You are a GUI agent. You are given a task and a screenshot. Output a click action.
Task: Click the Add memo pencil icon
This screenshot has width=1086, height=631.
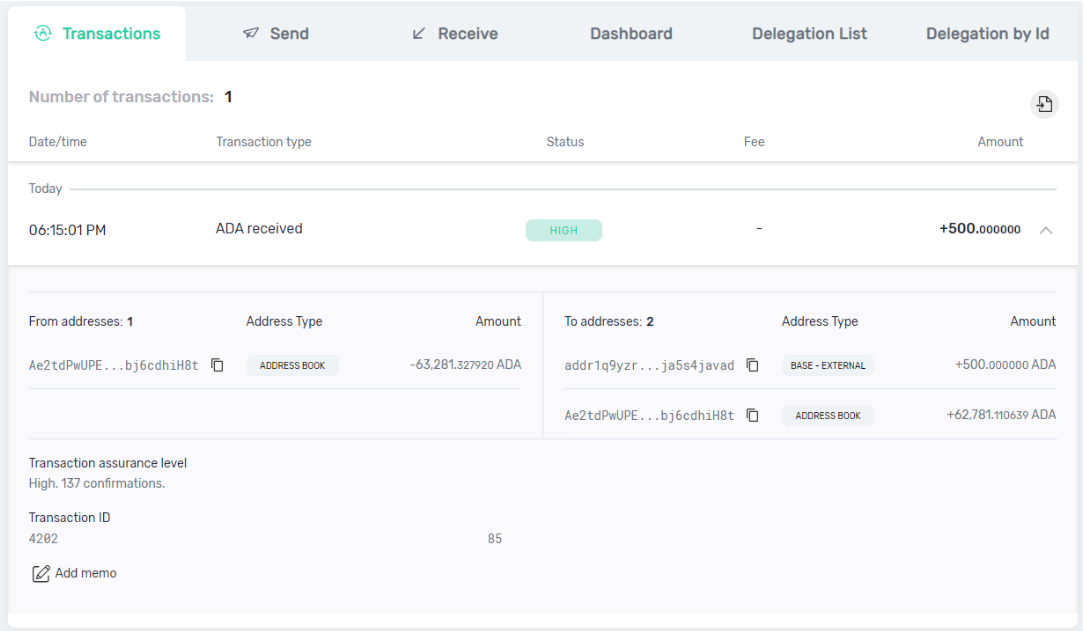pos(41,574)
